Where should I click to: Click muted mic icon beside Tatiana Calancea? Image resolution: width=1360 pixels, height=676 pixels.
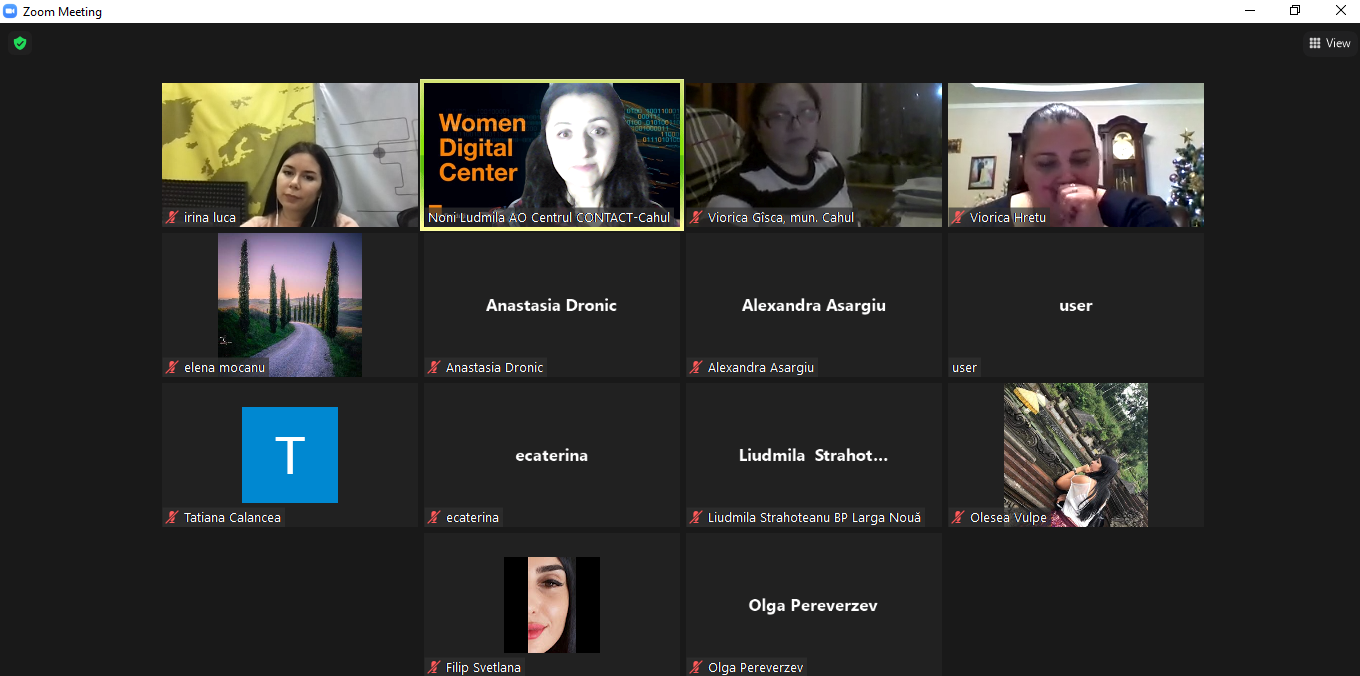coord(173,518)
